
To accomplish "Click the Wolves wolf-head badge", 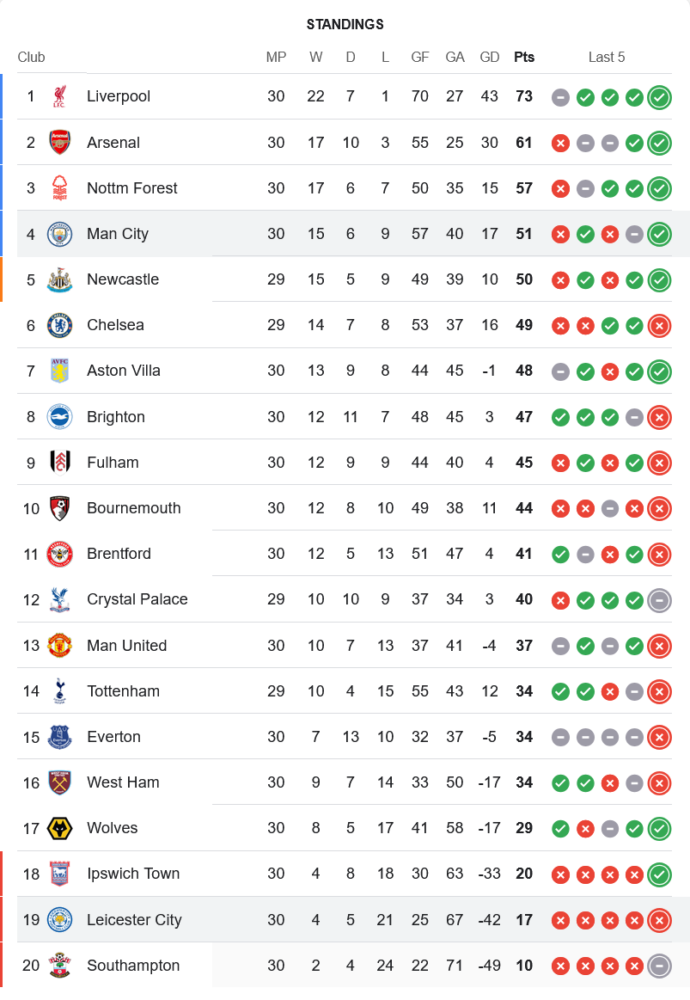I will (x=60, y=828).
